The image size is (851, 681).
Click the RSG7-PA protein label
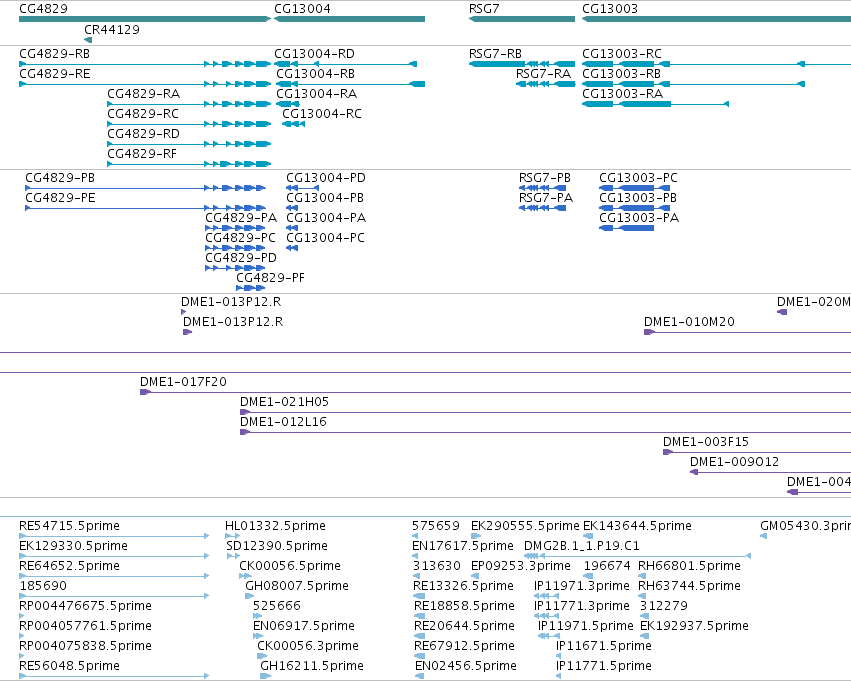[546, 198]
